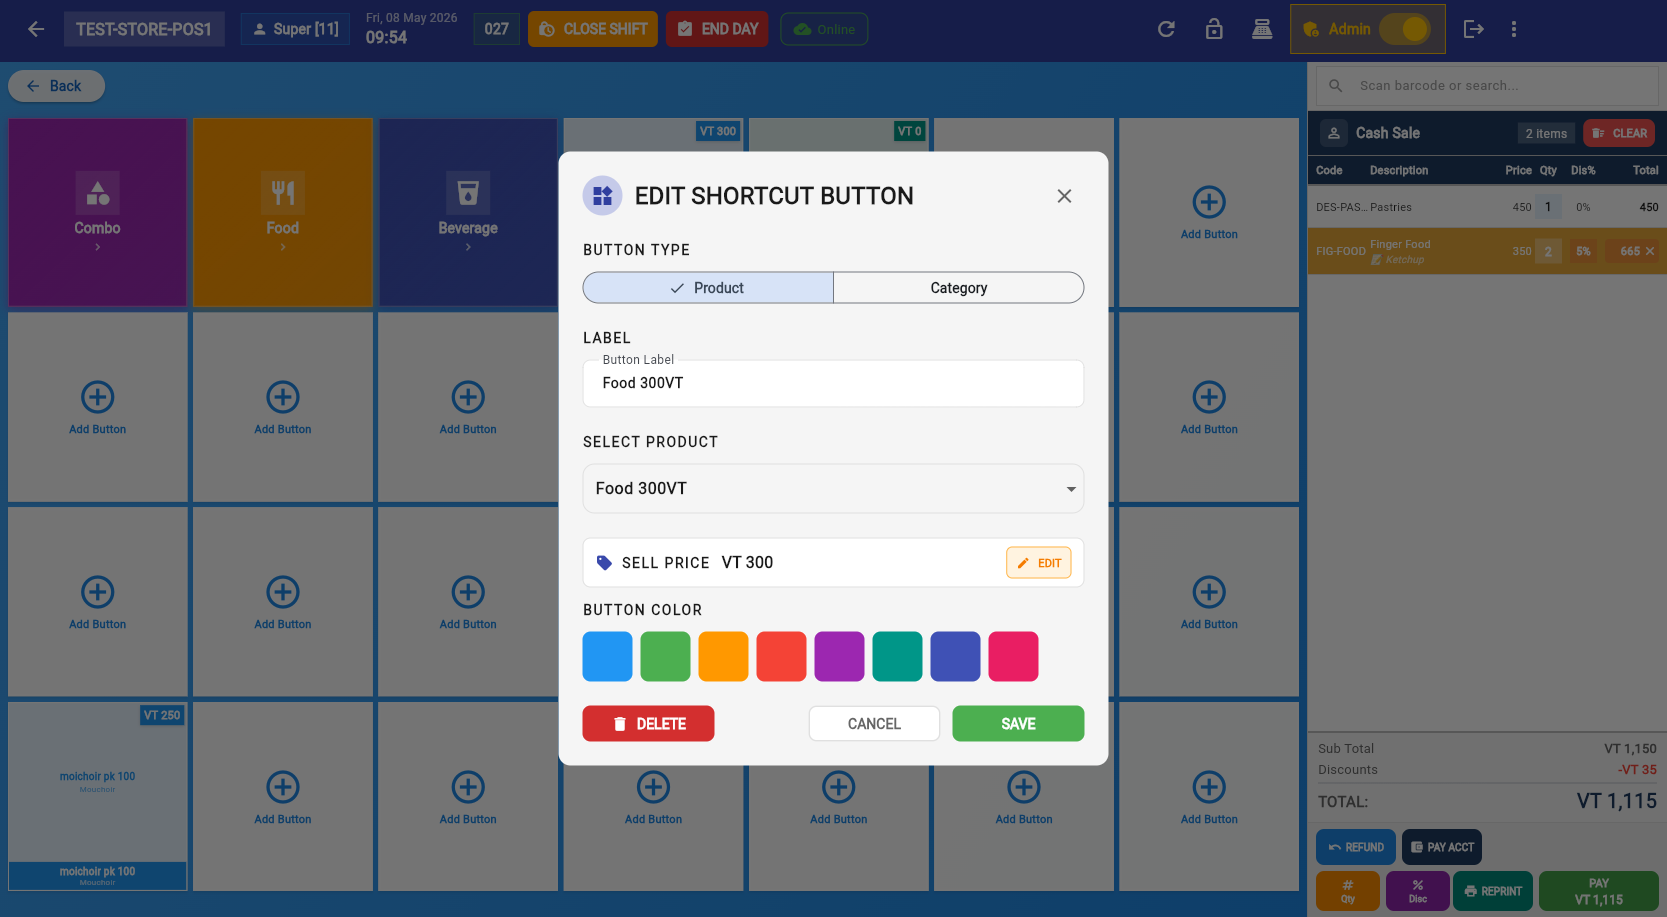Open the Combo category tile
1667x917 pixels.
(98, 212)
